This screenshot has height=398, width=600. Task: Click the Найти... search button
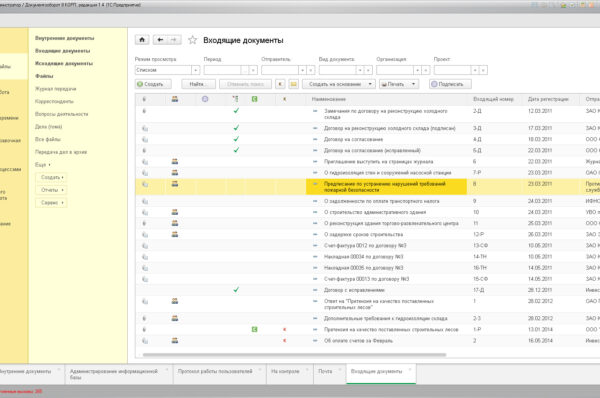198,84
